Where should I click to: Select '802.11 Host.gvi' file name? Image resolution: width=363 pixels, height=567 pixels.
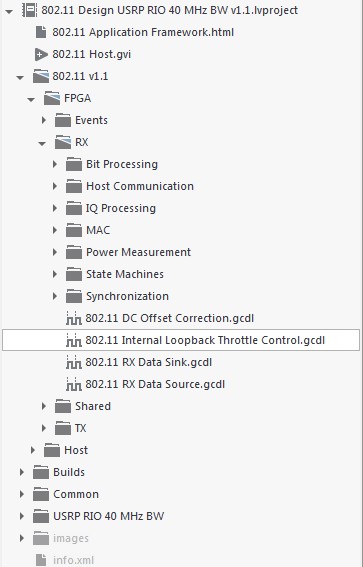point(91,54)
